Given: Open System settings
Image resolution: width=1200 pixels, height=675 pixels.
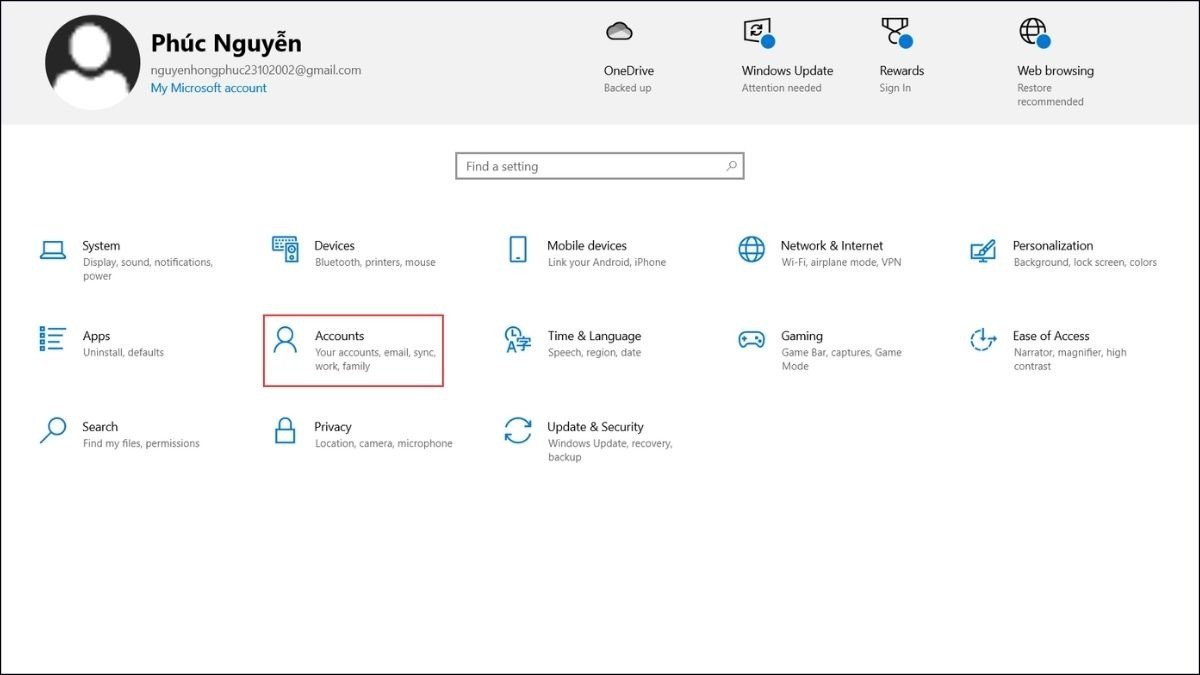Looking at the screenshot, I should [100, 245].
